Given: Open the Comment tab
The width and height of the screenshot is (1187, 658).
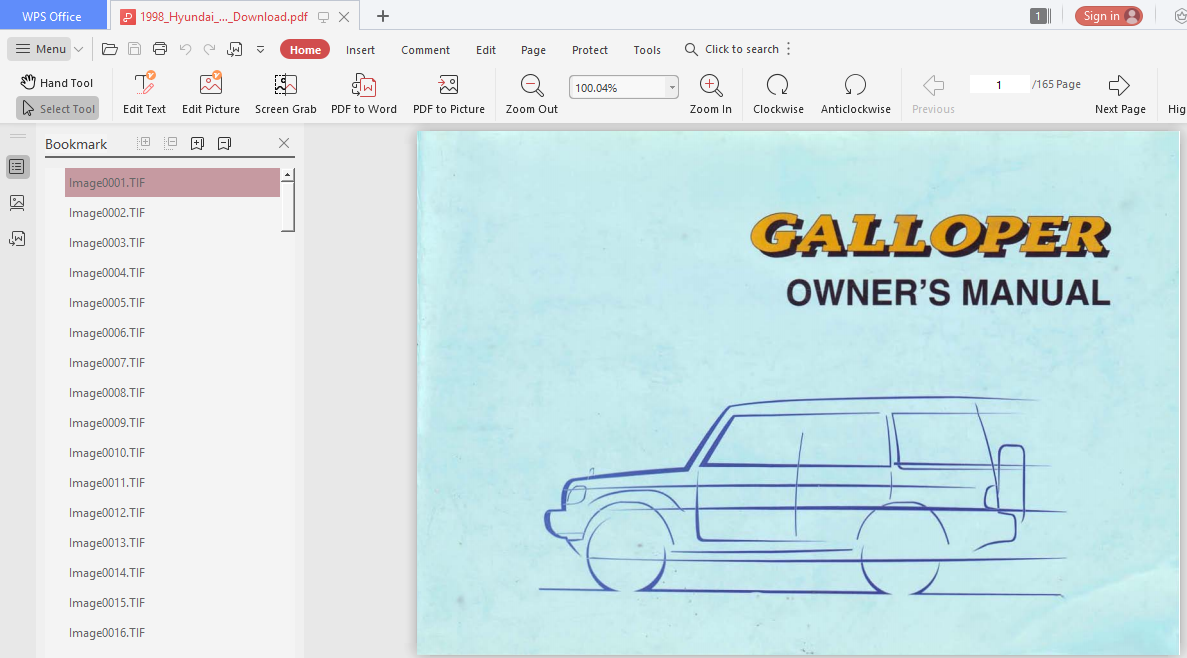Looking at the screenshot, I should (x=425, y=50).
